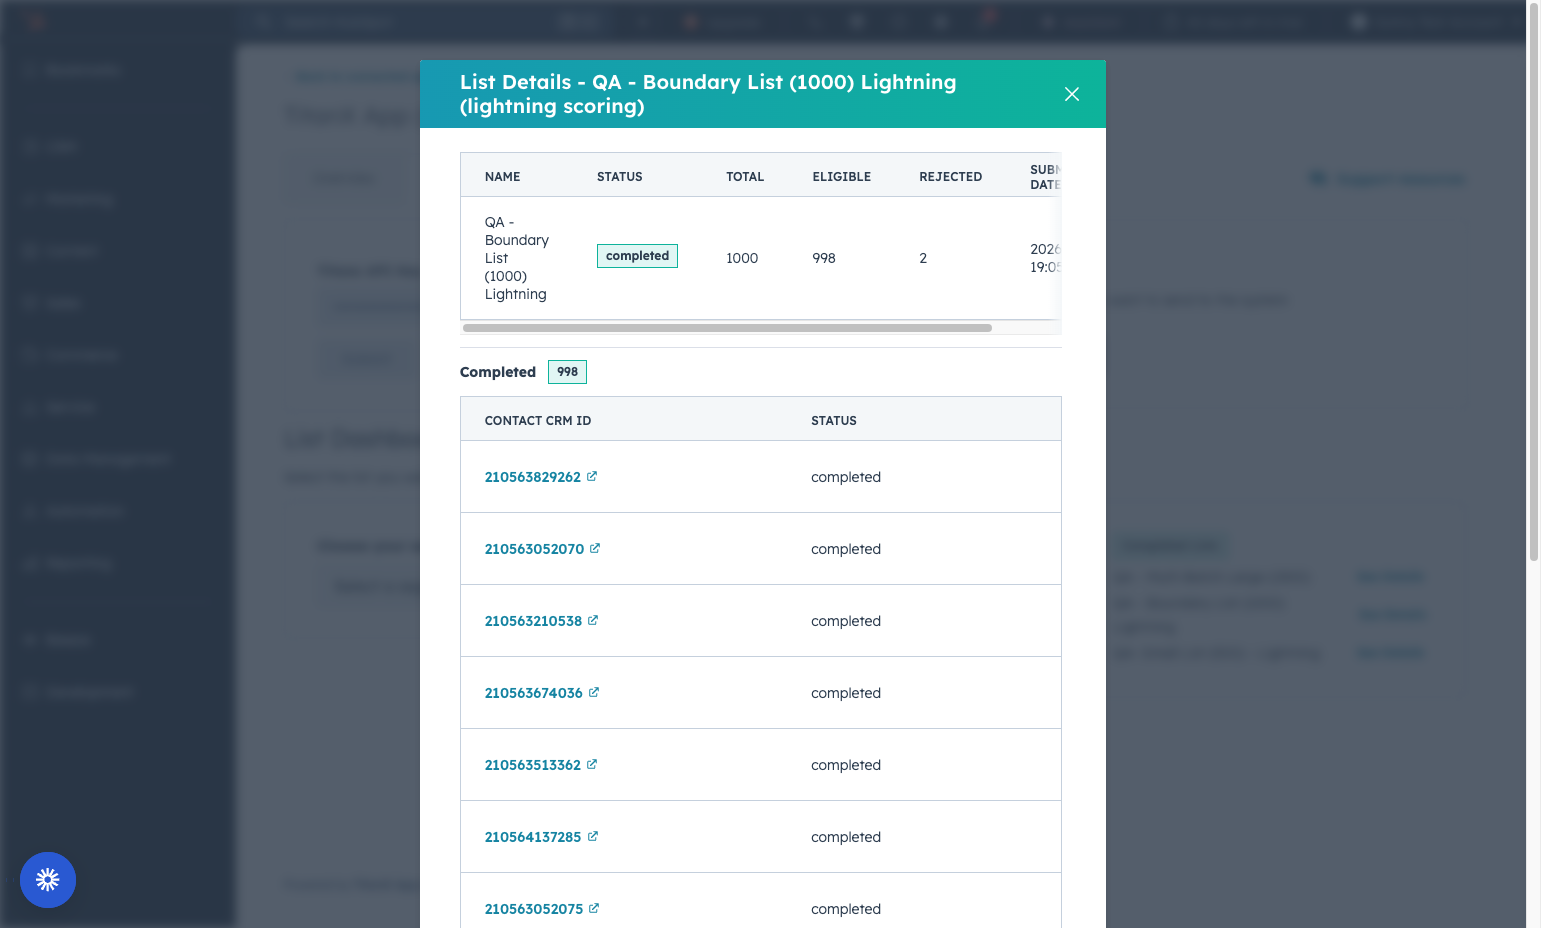This screenshot has width=1541, height=928.
Task: Click 'completed' status for contact 210563052070
Action: [x=846, y=549]
